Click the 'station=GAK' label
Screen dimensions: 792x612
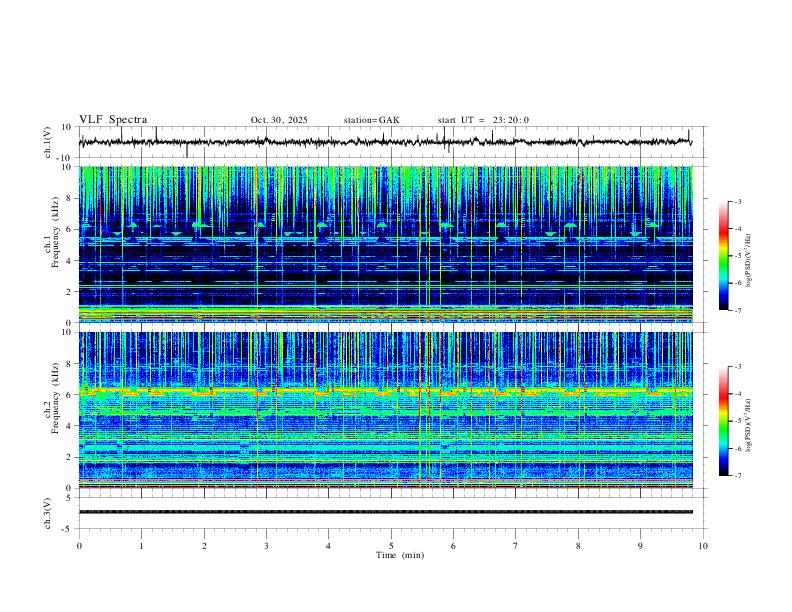click(x=371, y=120)
